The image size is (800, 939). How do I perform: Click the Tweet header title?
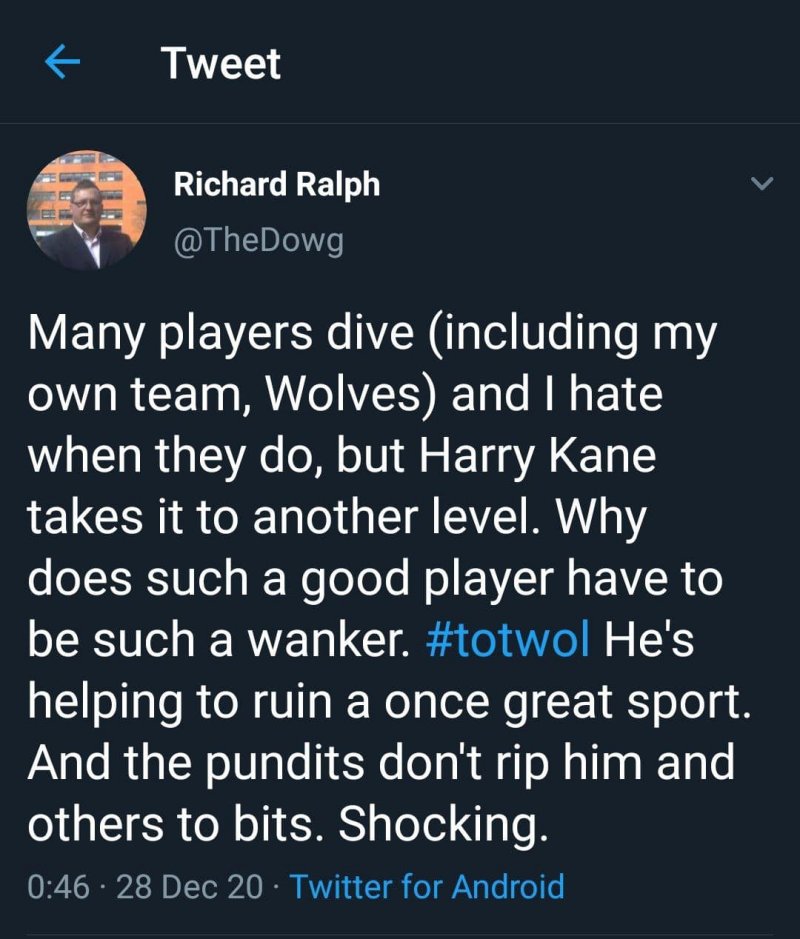click(221, 64)
